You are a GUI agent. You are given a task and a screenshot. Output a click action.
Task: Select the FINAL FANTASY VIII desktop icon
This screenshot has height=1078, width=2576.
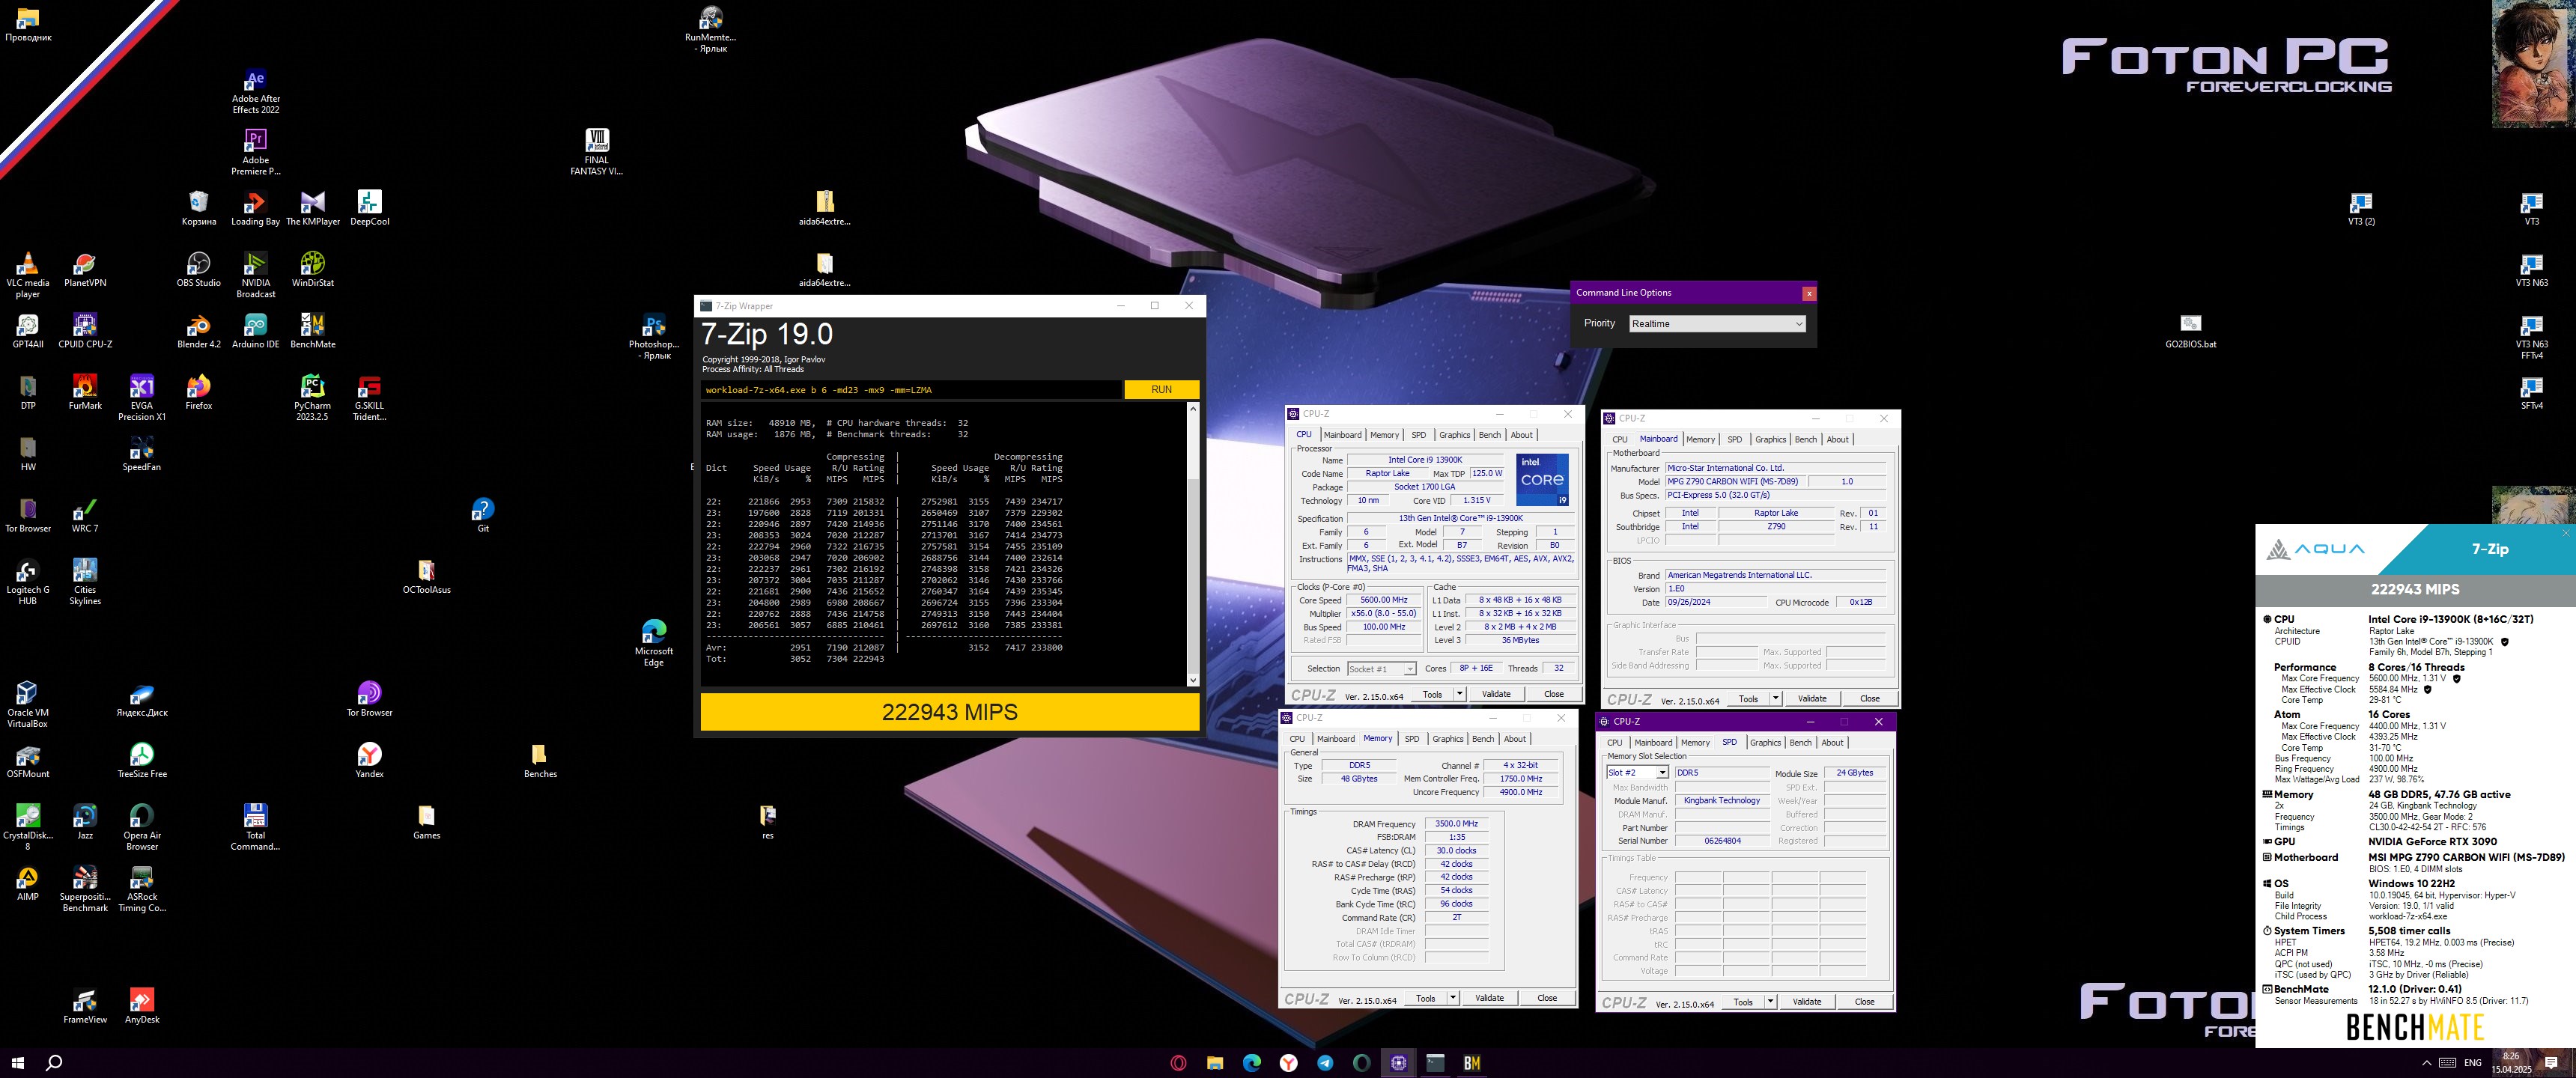tap(597, 152)
